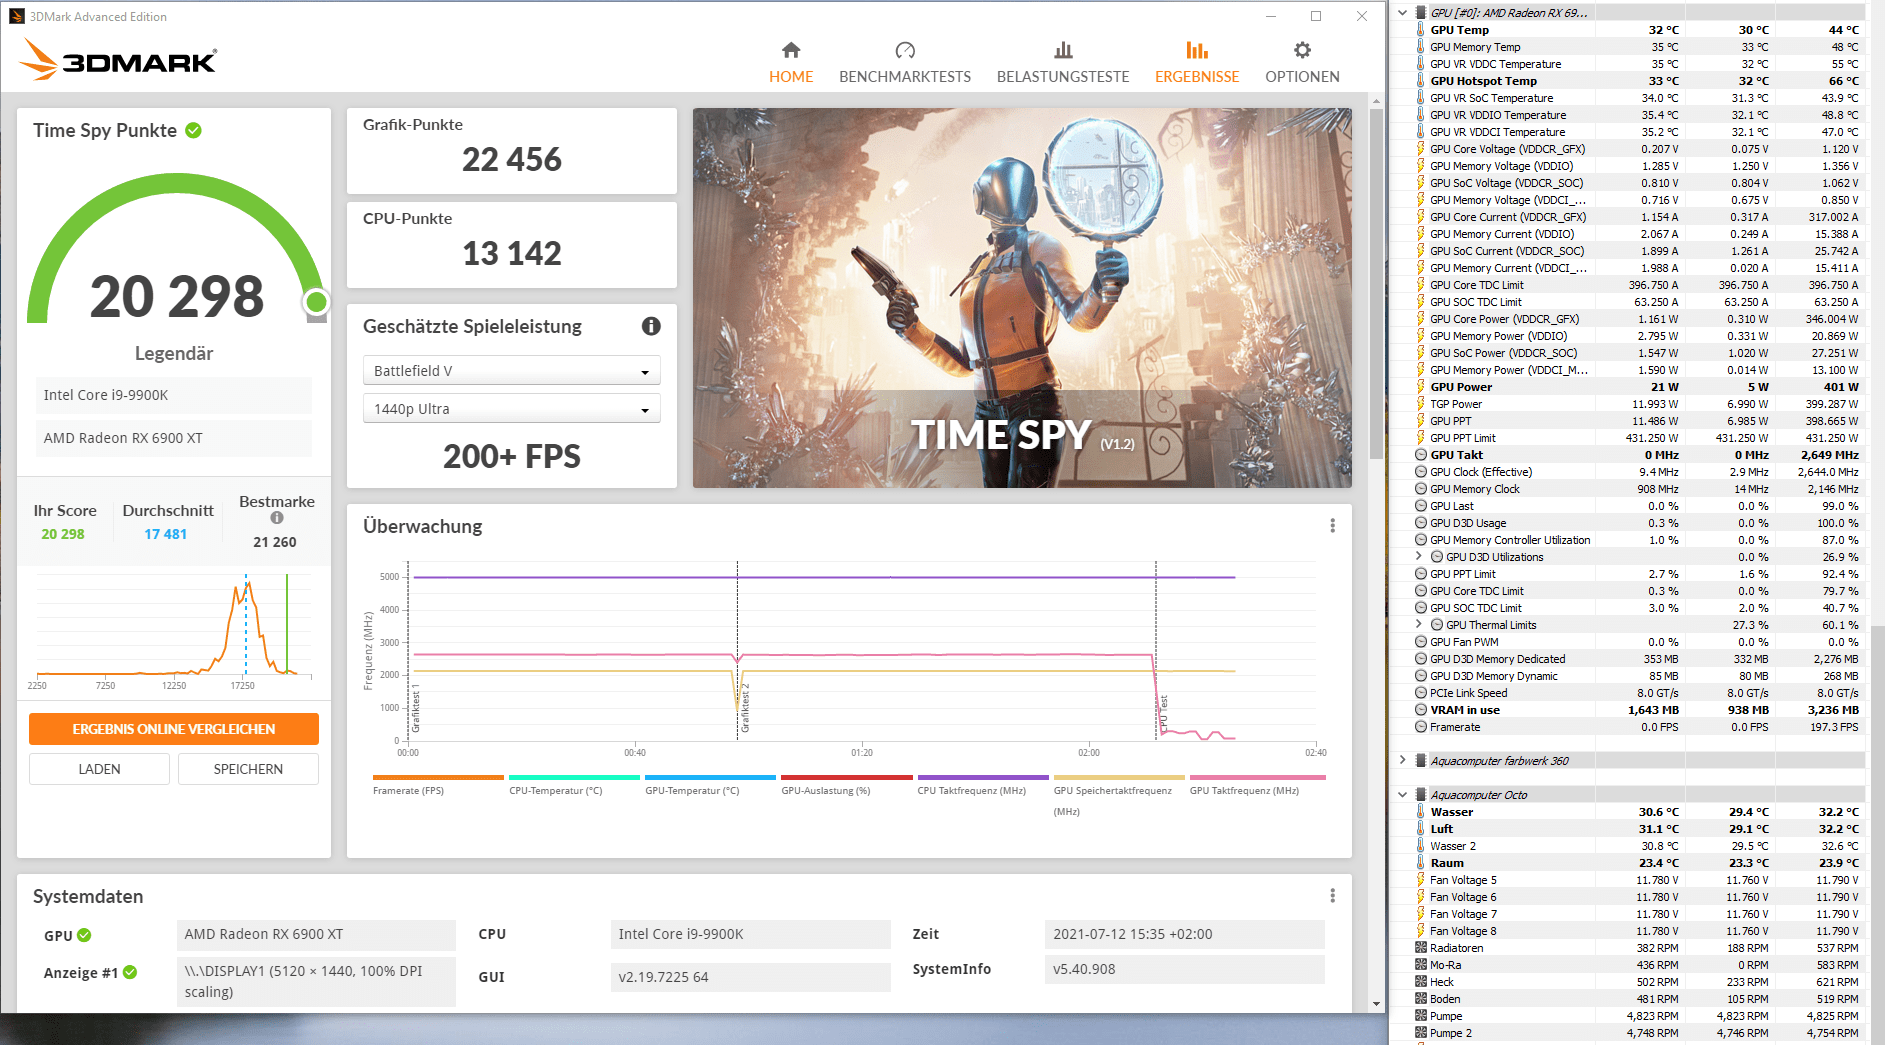Open Überwachung three-dot menu

click(1332, 526)
